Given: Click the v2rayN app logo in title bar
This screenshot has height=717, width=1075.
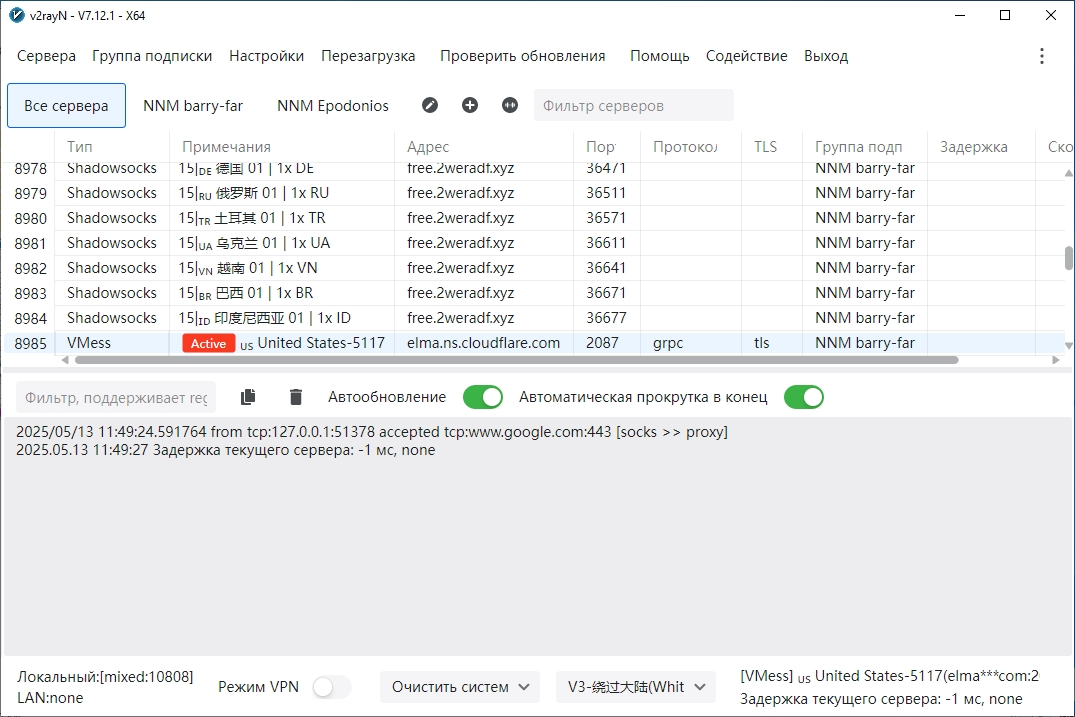Looking at the screenshot, I should pos(17,15).
